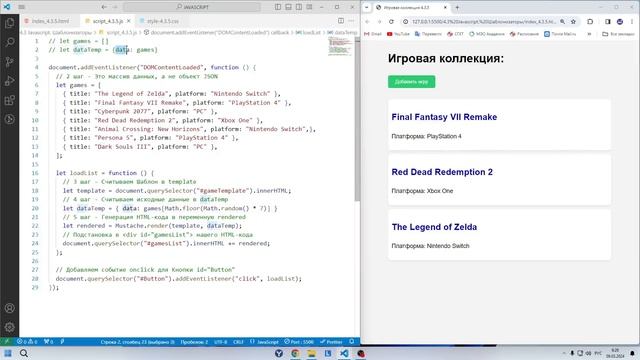Open the Extensions view
This screenshot has width=640, height=360.
9,100
